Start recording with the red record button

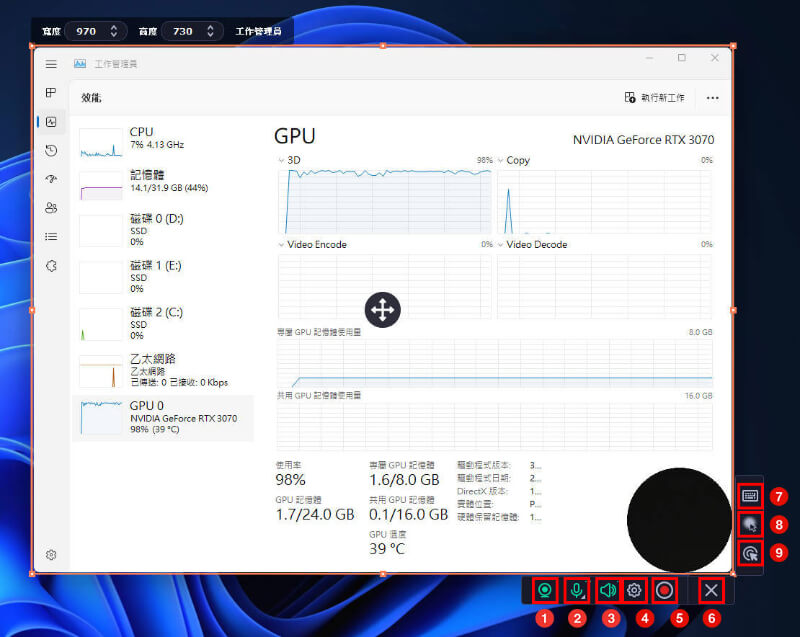(664, 591)
